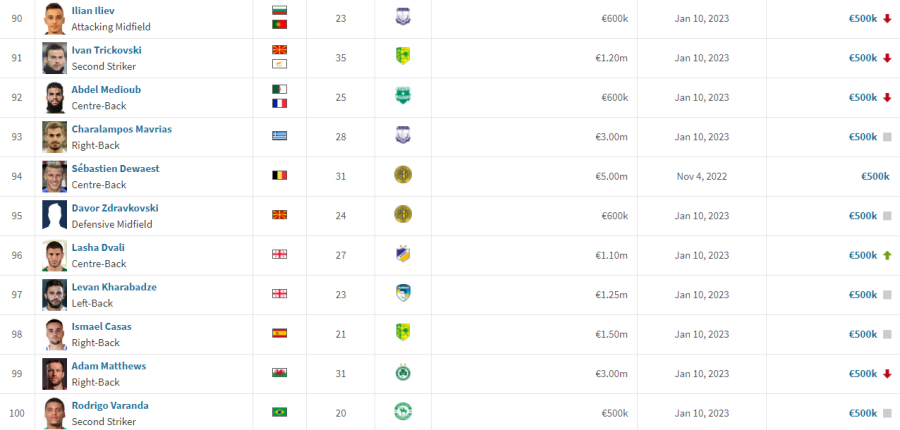This screenshot has width=900, height=430.
Task: Click the club crest in Levan Kharabadze's row
Action: click(x=403, y=293)
